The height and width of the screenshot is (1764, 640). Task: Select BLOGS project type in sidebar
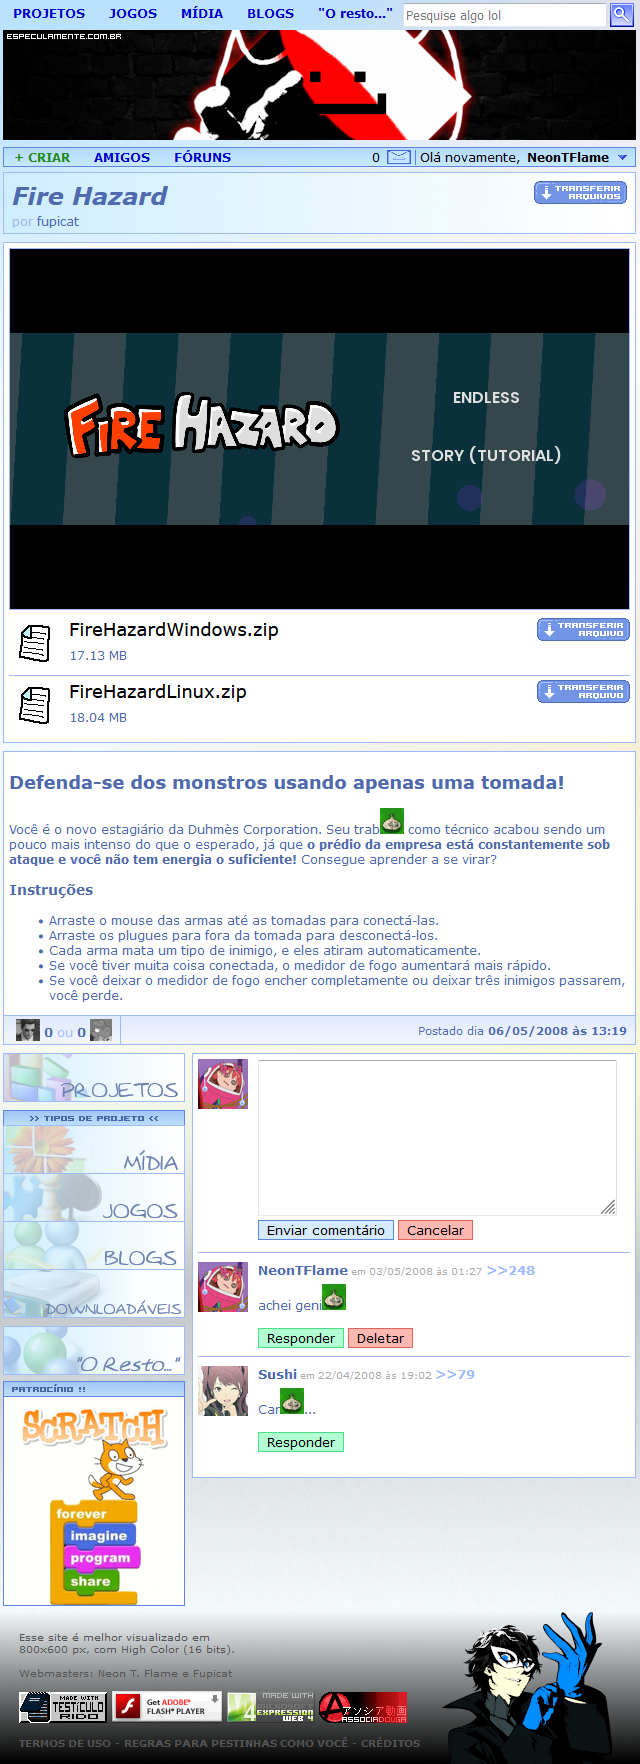click(x=94, y=1246)
